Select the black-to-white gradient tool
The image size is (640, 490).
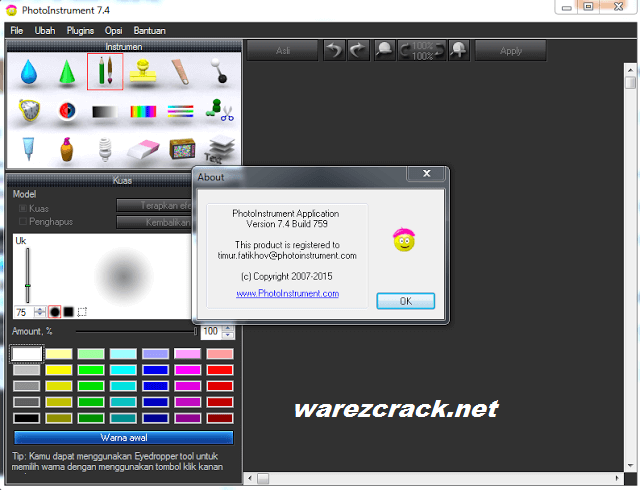[x=104, y=111]
